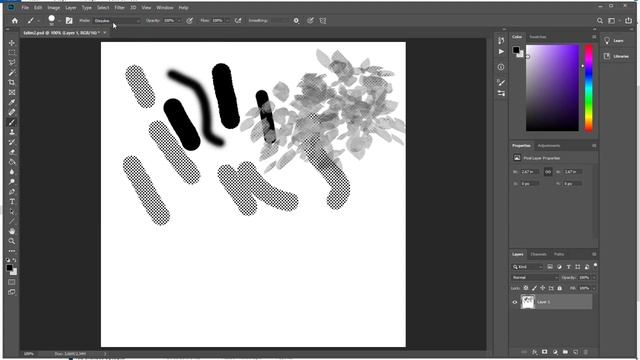
Task: Switch to the Channels tab
Action: [538, 254]
